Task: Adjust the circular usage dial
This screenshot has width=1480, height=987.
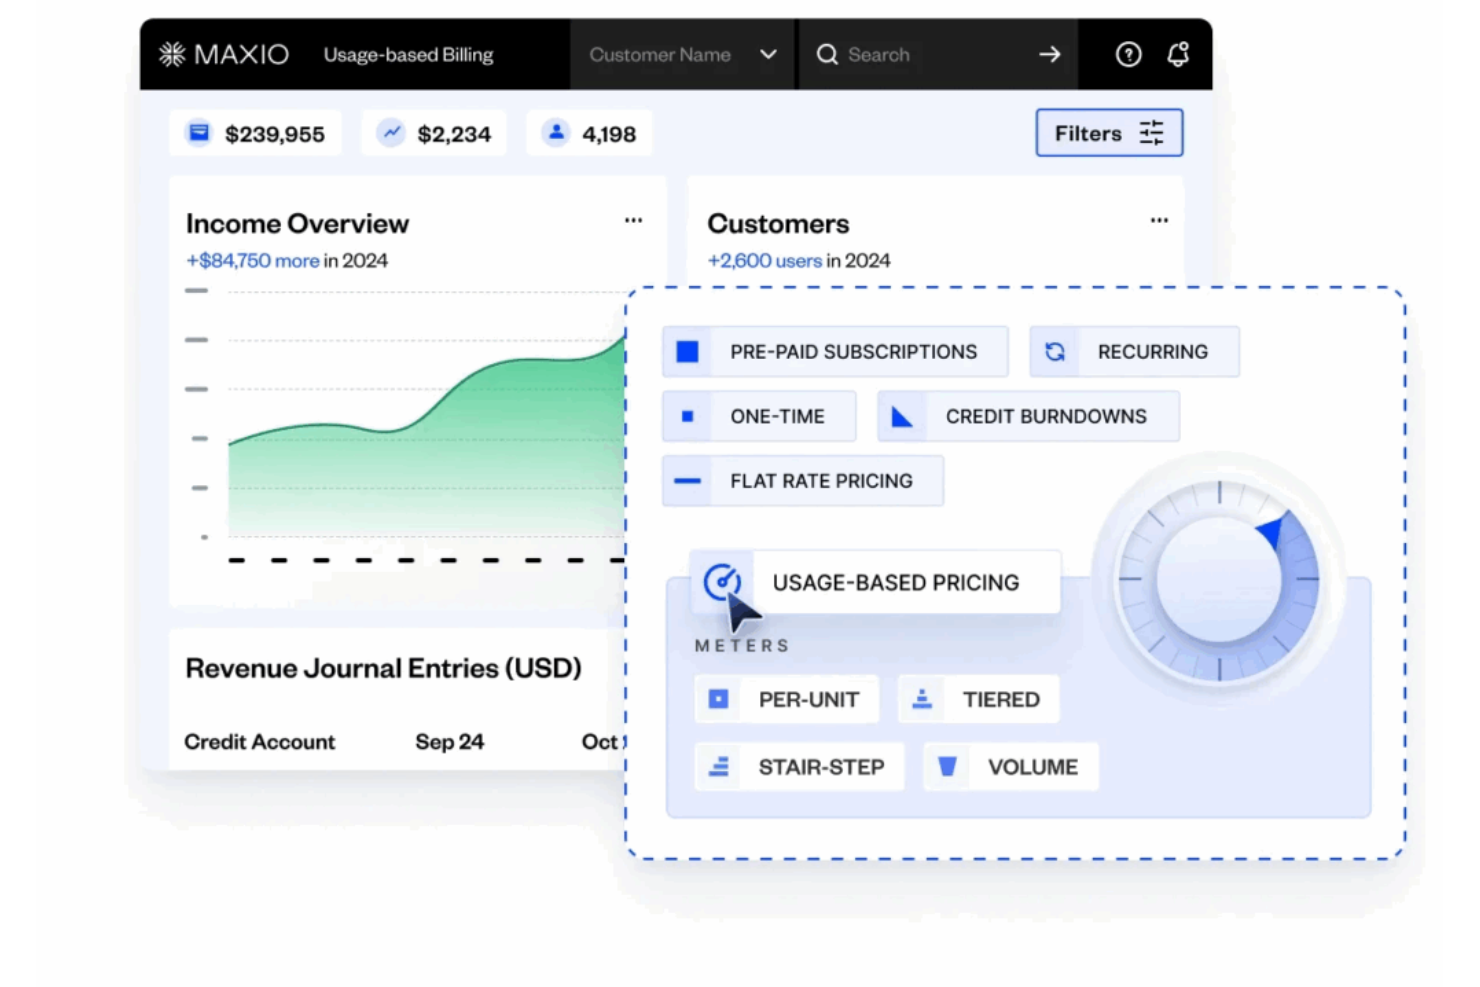Action: pos(1218,581)
